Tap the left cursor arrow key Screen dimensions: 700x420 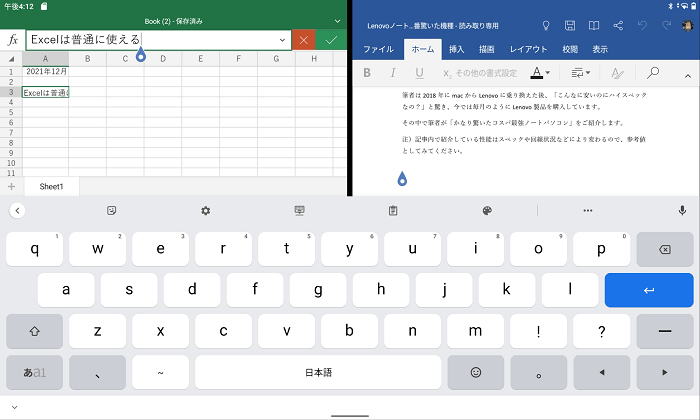(x=602, y=372)
